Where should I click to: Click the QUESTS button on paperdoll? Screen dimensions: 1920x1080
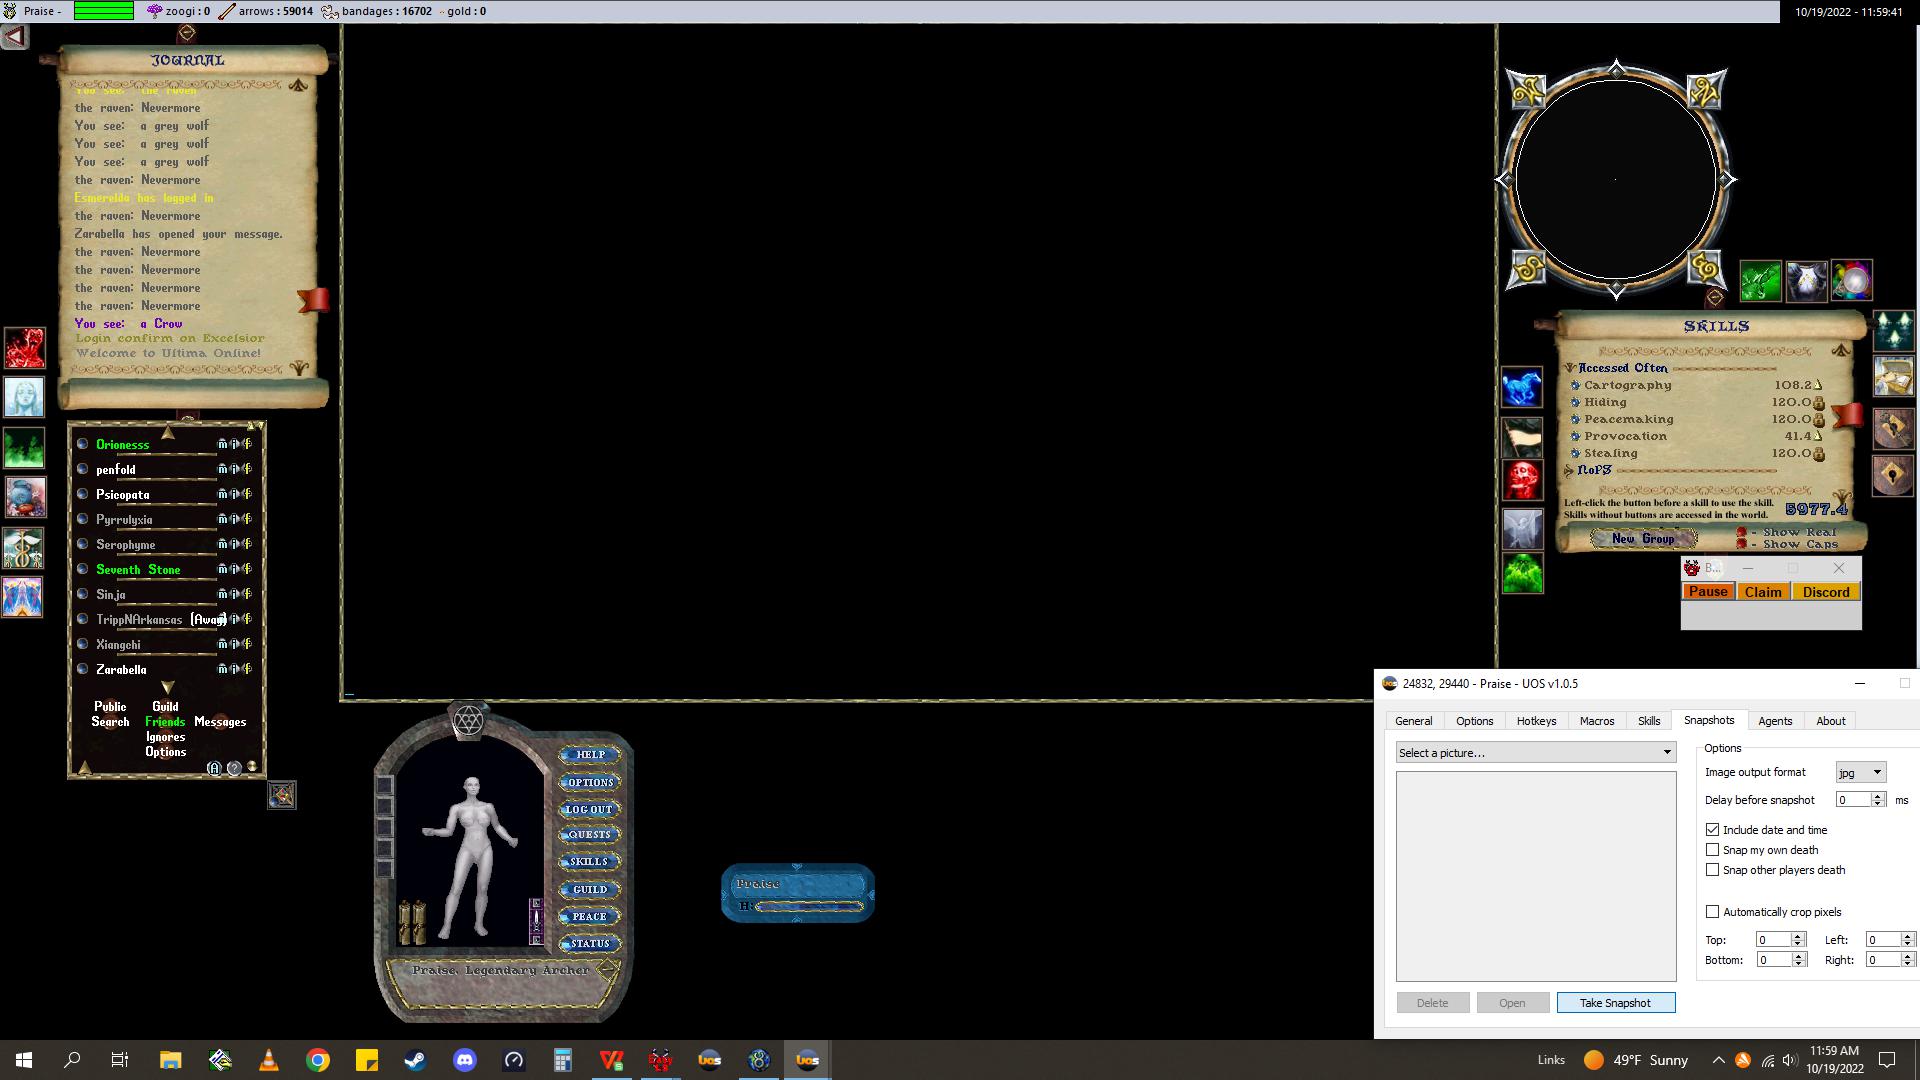(x=589, y=835)
